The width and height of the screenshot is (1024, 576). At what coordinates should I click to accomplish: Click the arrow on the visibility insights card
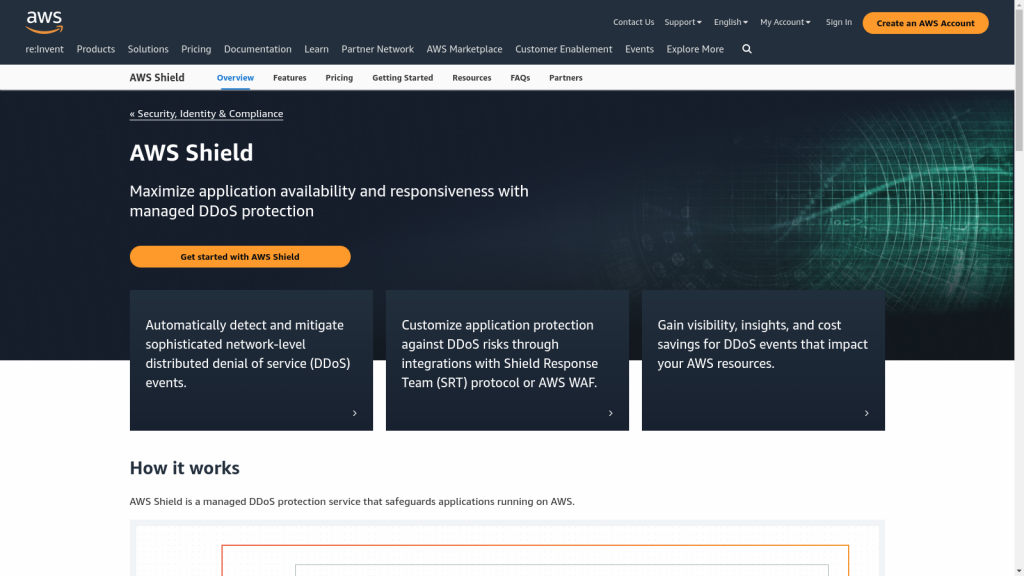(x=866, y=412)
